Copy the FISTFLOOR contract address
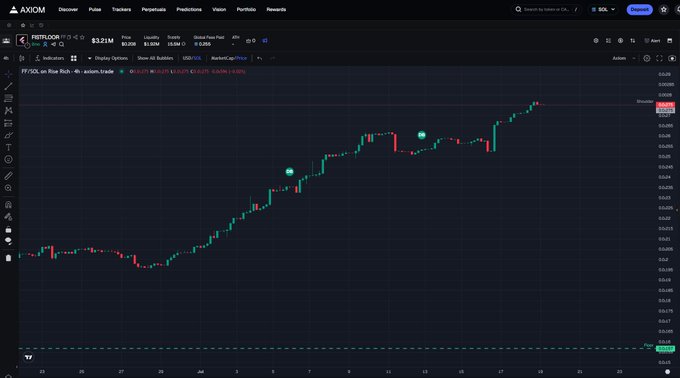The height and width of the screenshot is (378, 680). 69,37
